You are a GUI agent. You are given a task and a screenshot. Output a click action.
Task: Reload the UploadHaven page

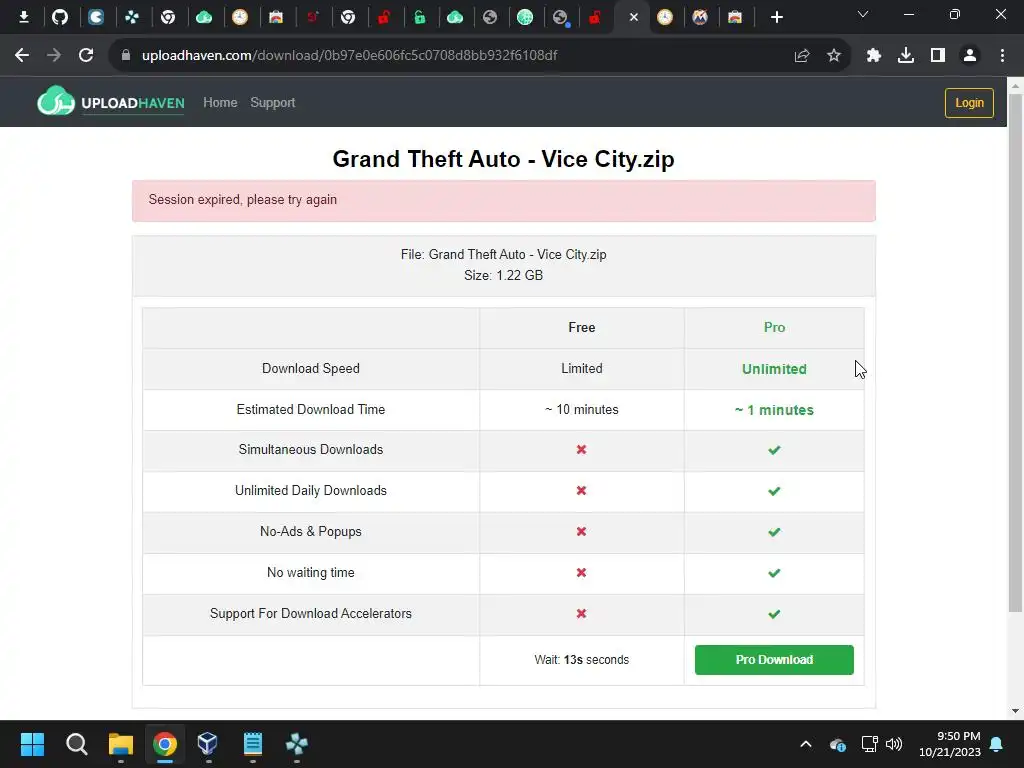(86, 56)
